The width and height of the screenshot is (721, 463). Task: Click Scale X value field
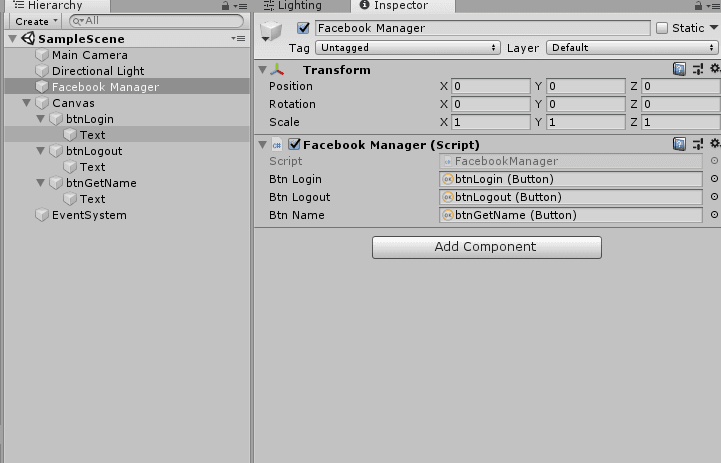click(491, 122)
